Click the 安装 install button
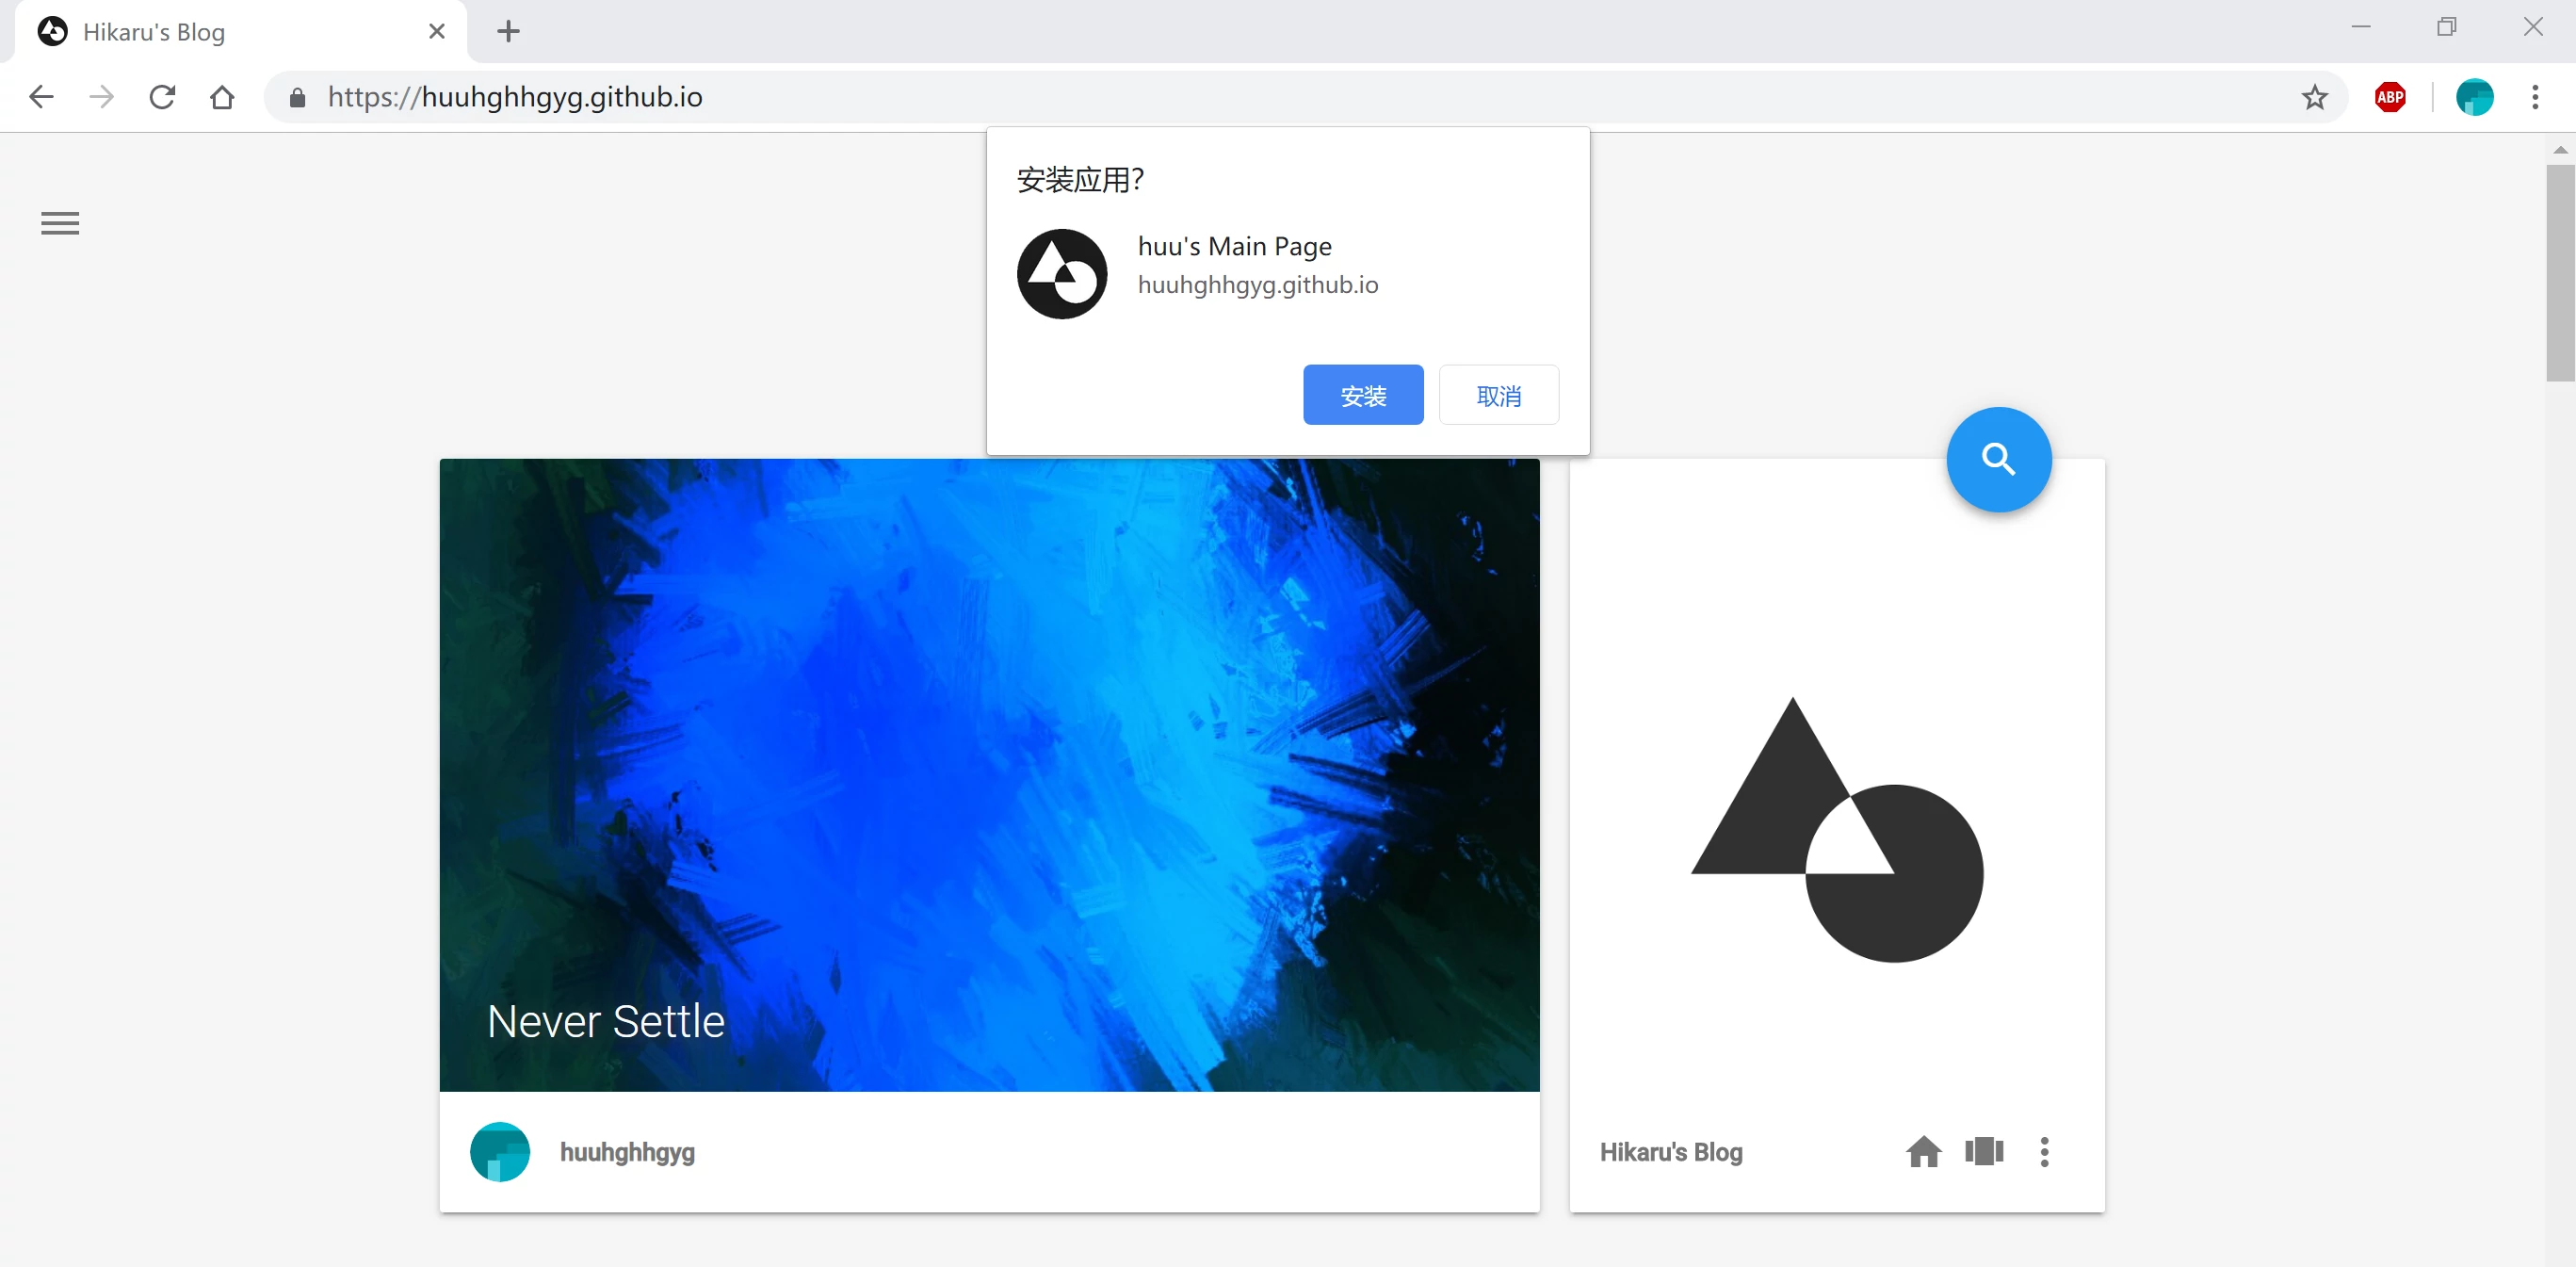Image resolution: width=2576 pixels, height=1267 pixels. tap(1363, 395)
